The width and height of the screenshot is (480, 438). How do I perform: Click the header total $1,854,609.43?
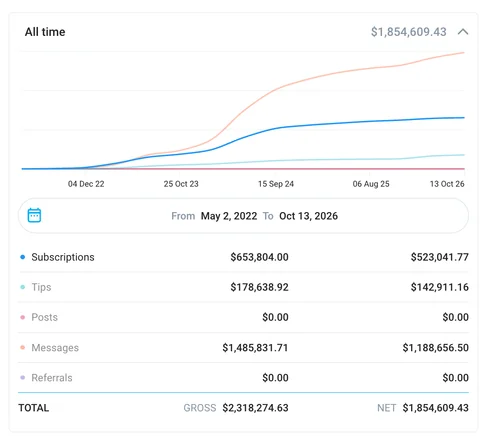(x=409, y=32)
